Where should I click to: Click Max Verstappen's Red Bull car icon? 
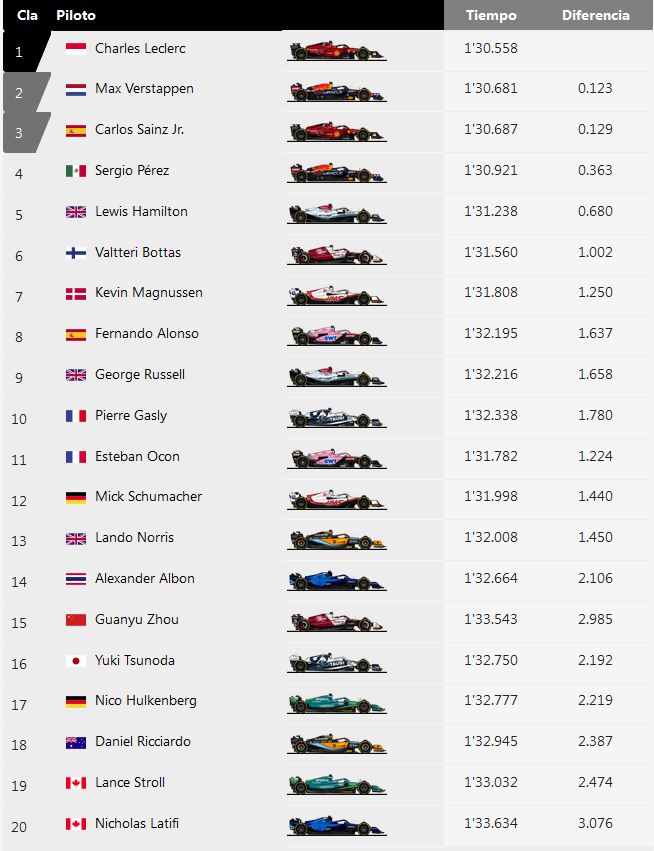[336, 91]
